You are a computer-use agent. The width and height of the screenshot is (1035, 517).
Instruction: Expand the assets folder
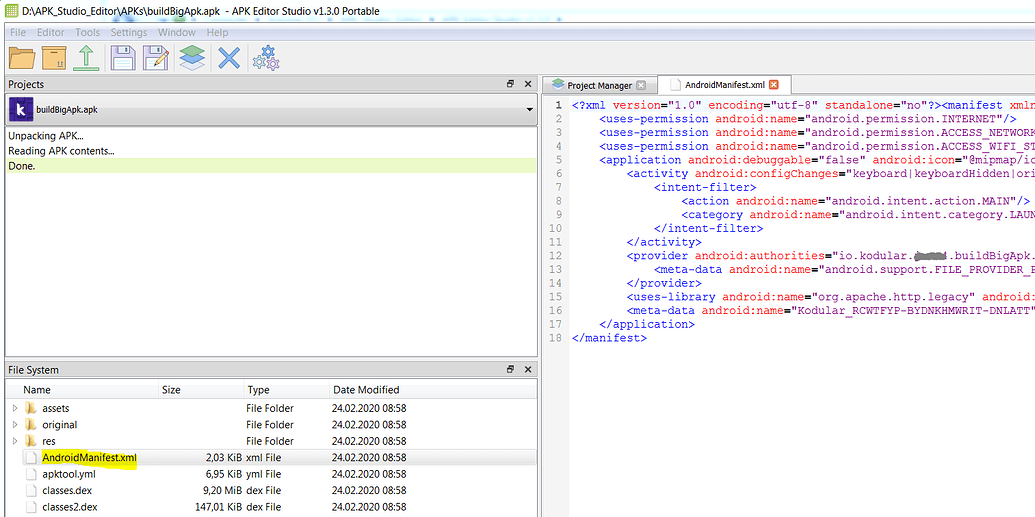click(15, 408)
